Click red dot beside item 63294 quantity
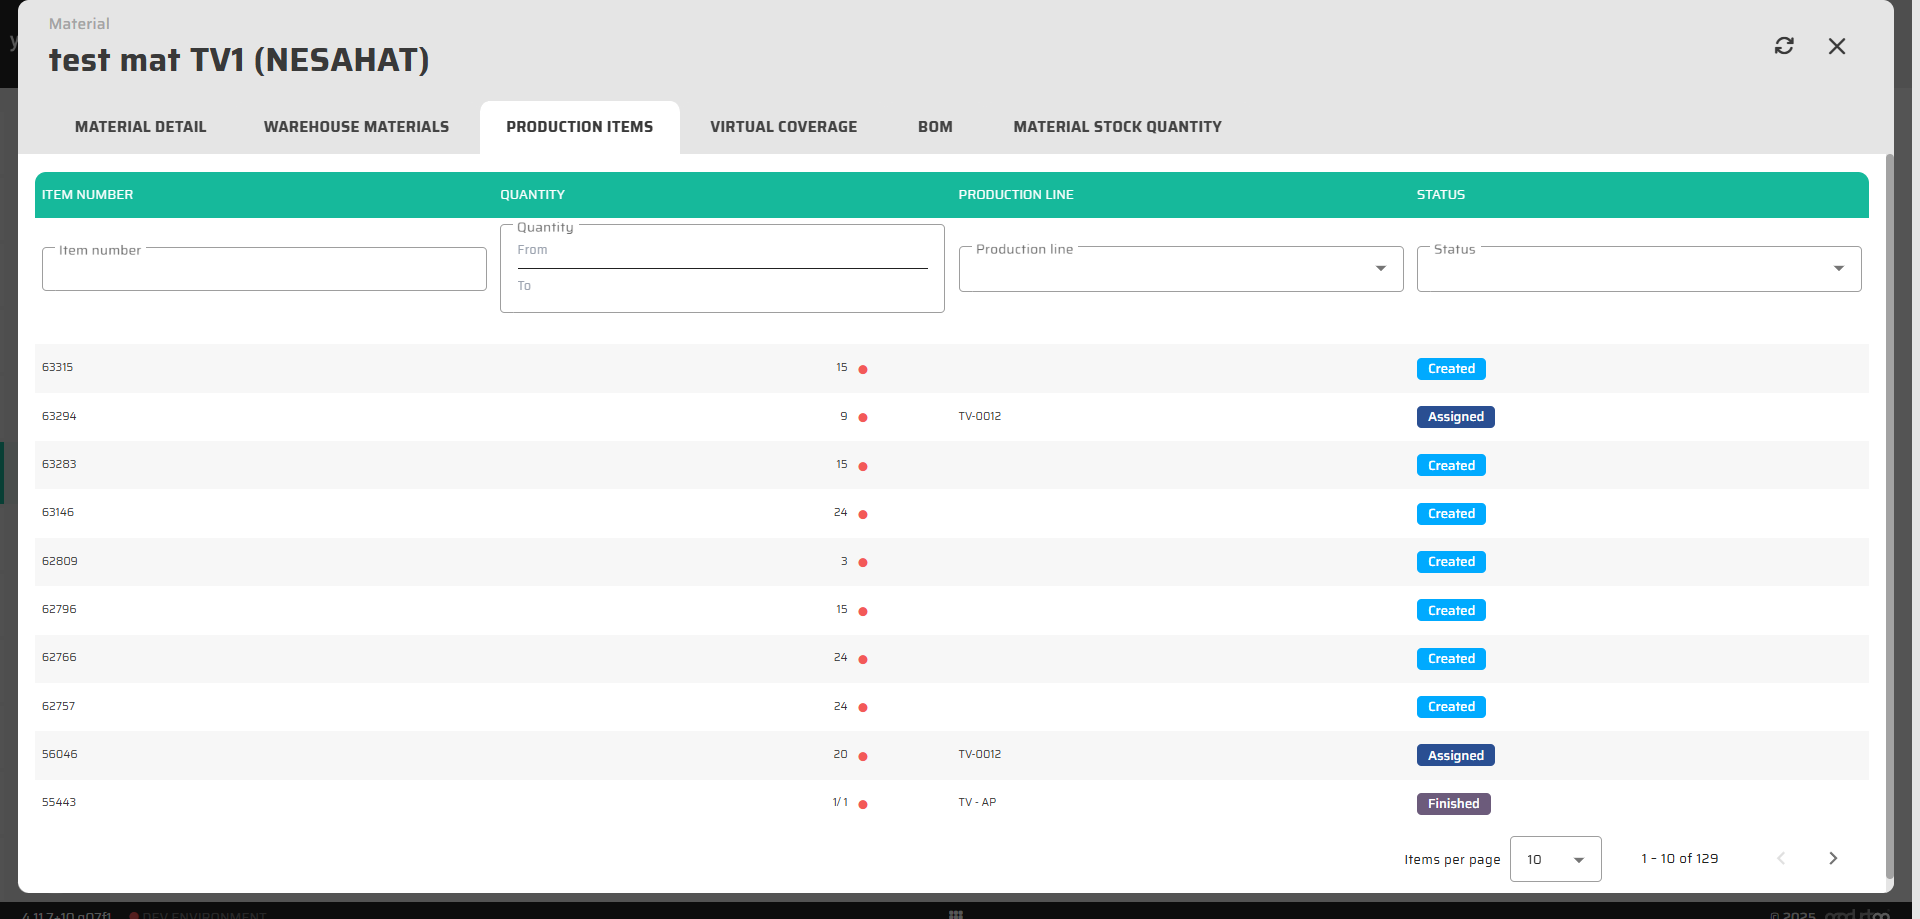1920x919 pixels. (863, 417)
